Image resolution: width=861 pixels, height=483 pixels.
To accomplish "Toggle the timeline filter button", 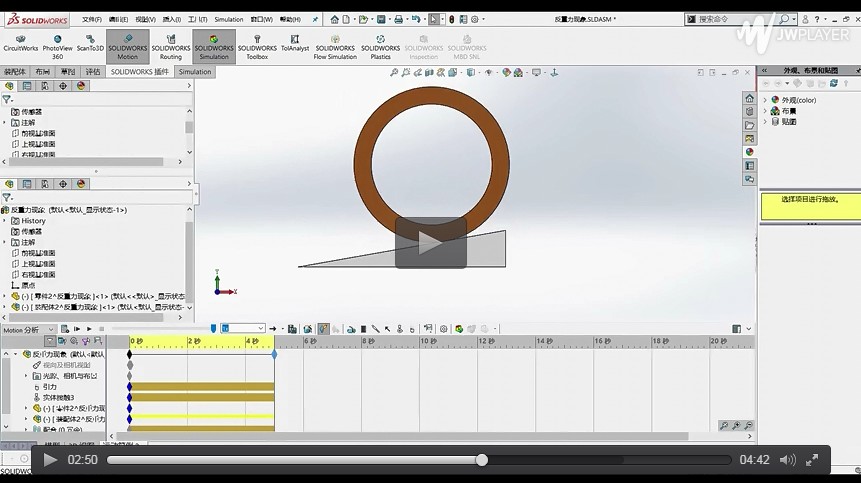I will coord(48,342).
